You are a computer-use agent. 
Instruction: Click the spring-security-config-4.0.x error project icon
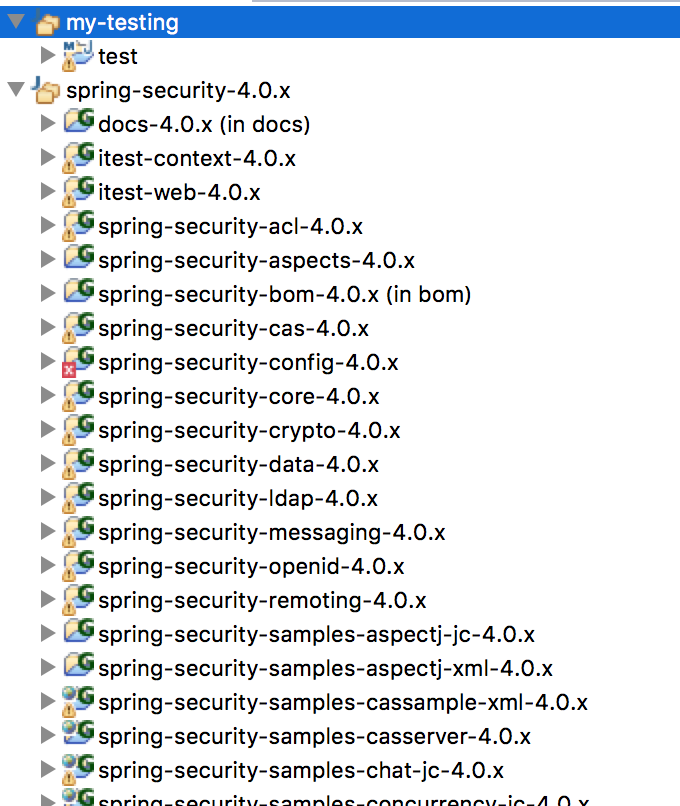pos(78,361)
